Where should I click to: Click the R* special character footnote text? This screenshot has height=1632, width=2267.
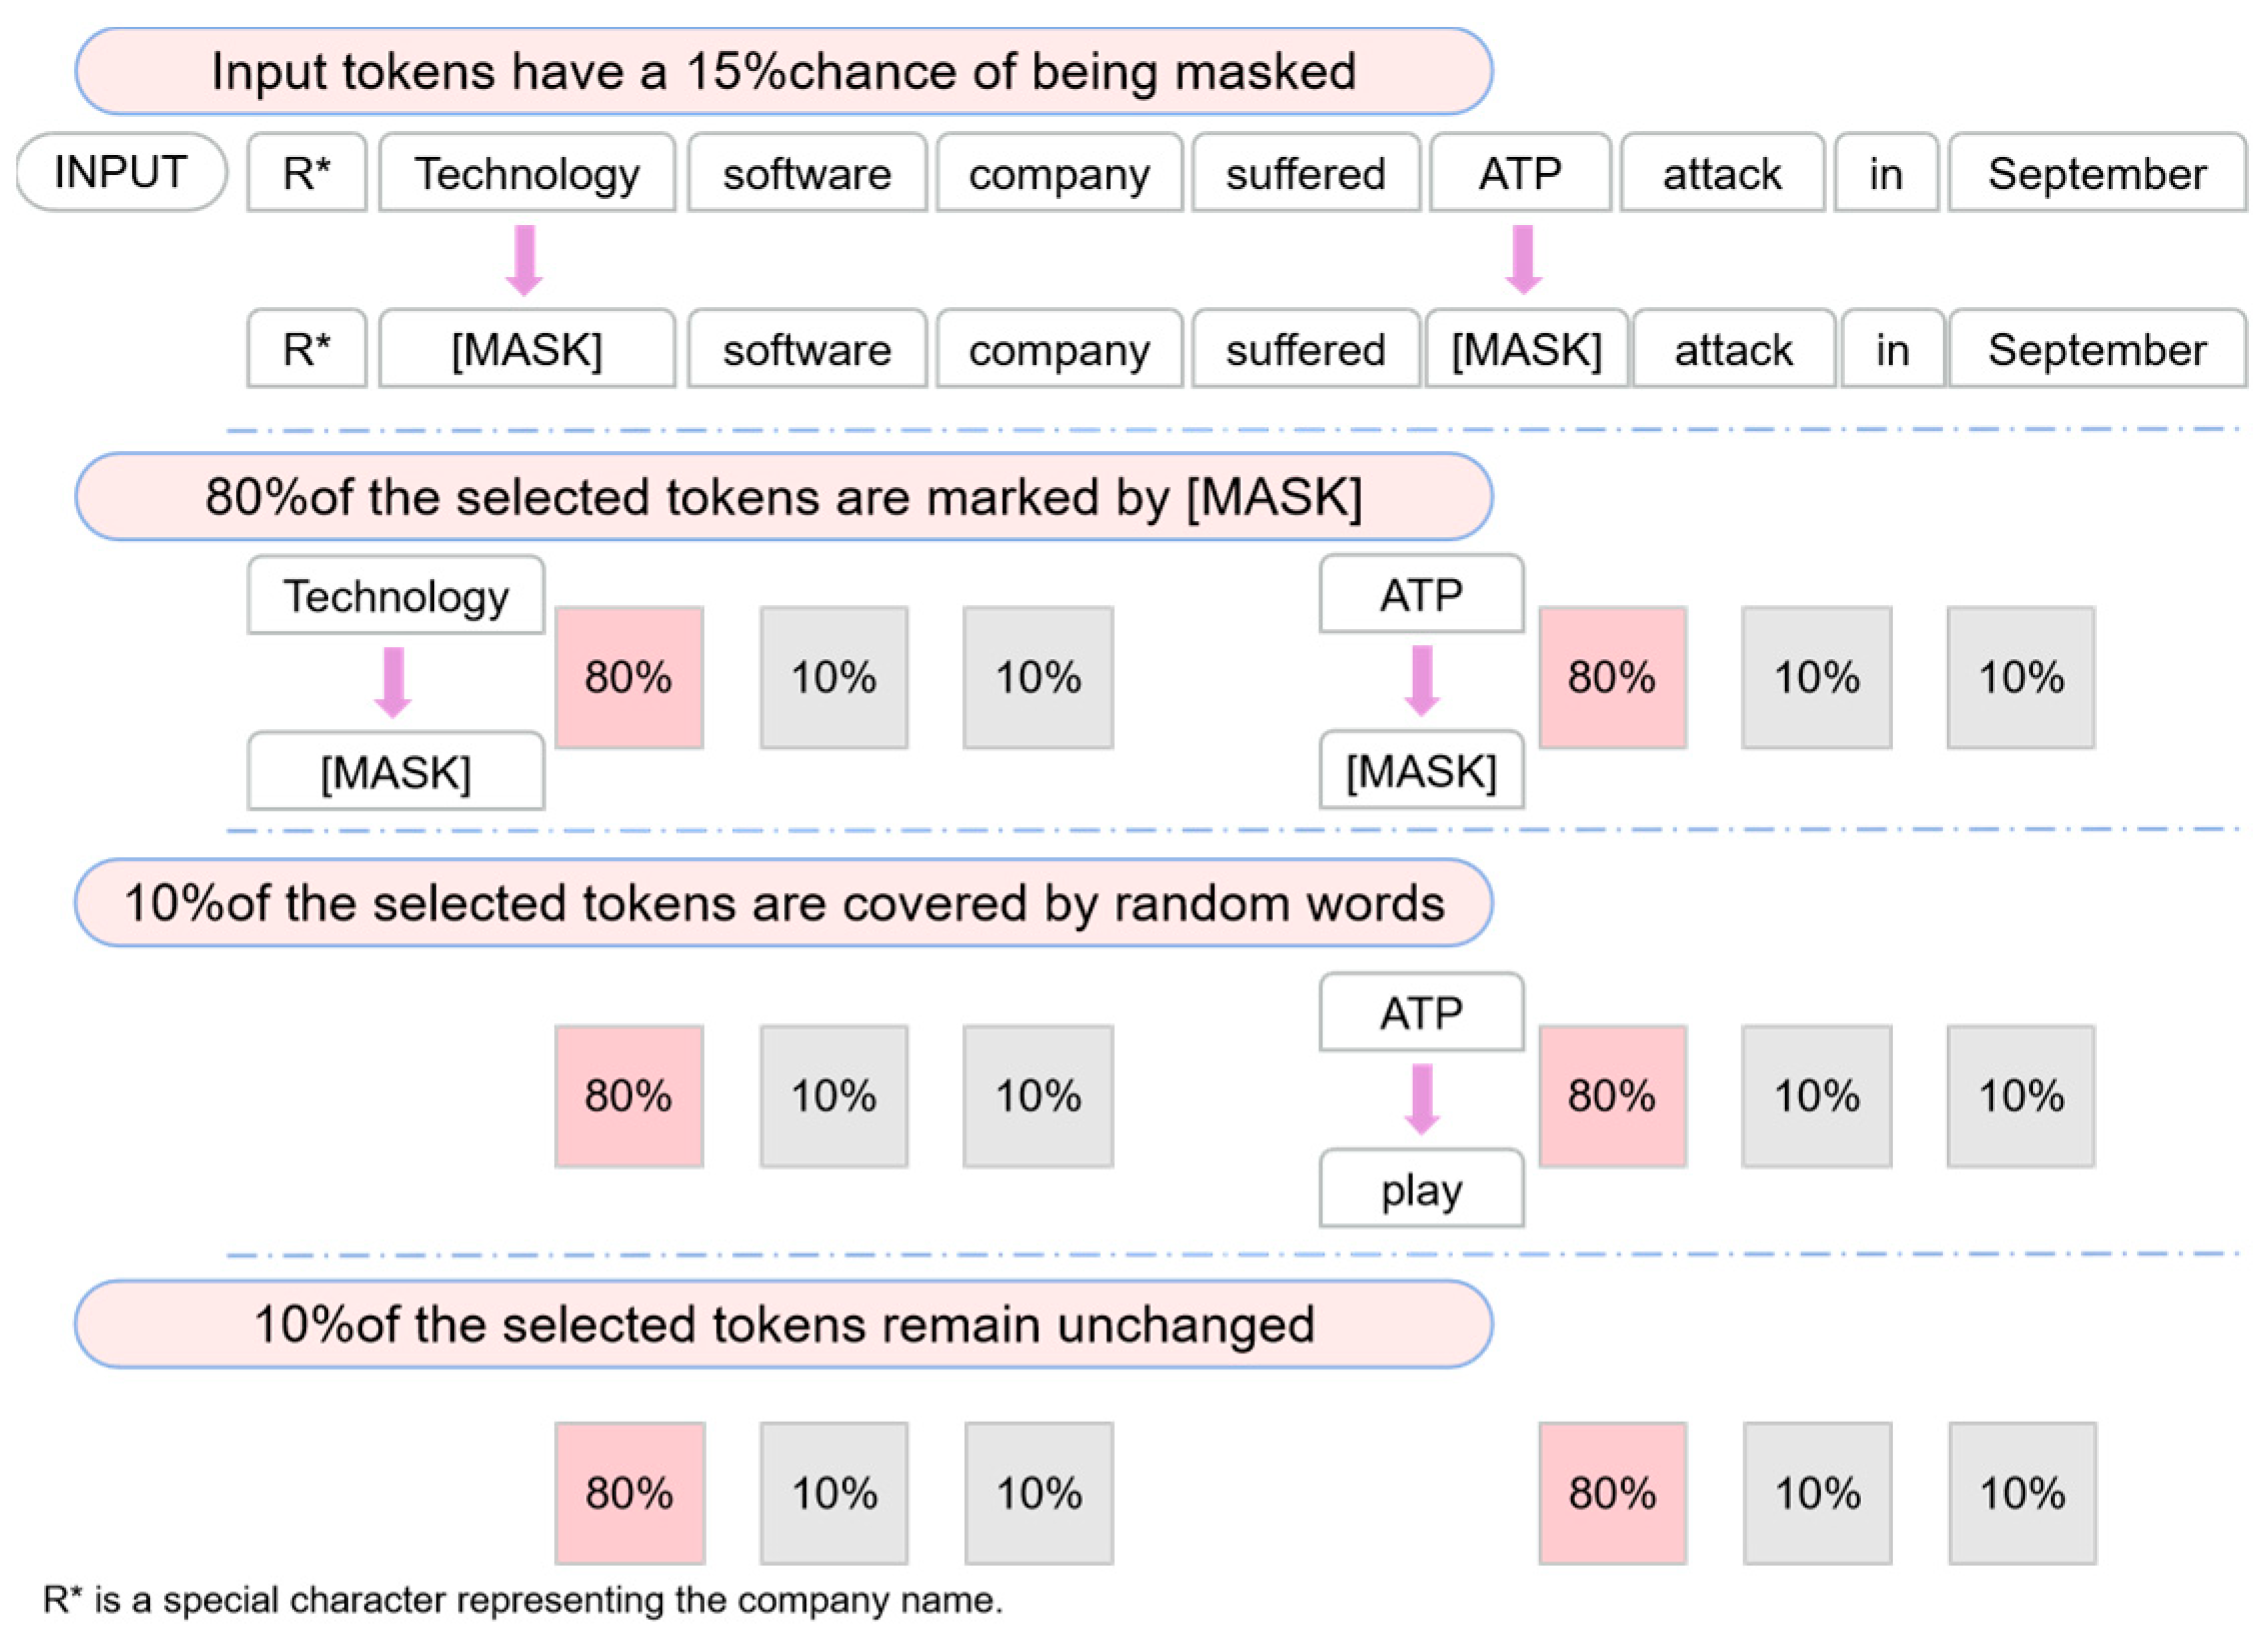click(522, 1600)
